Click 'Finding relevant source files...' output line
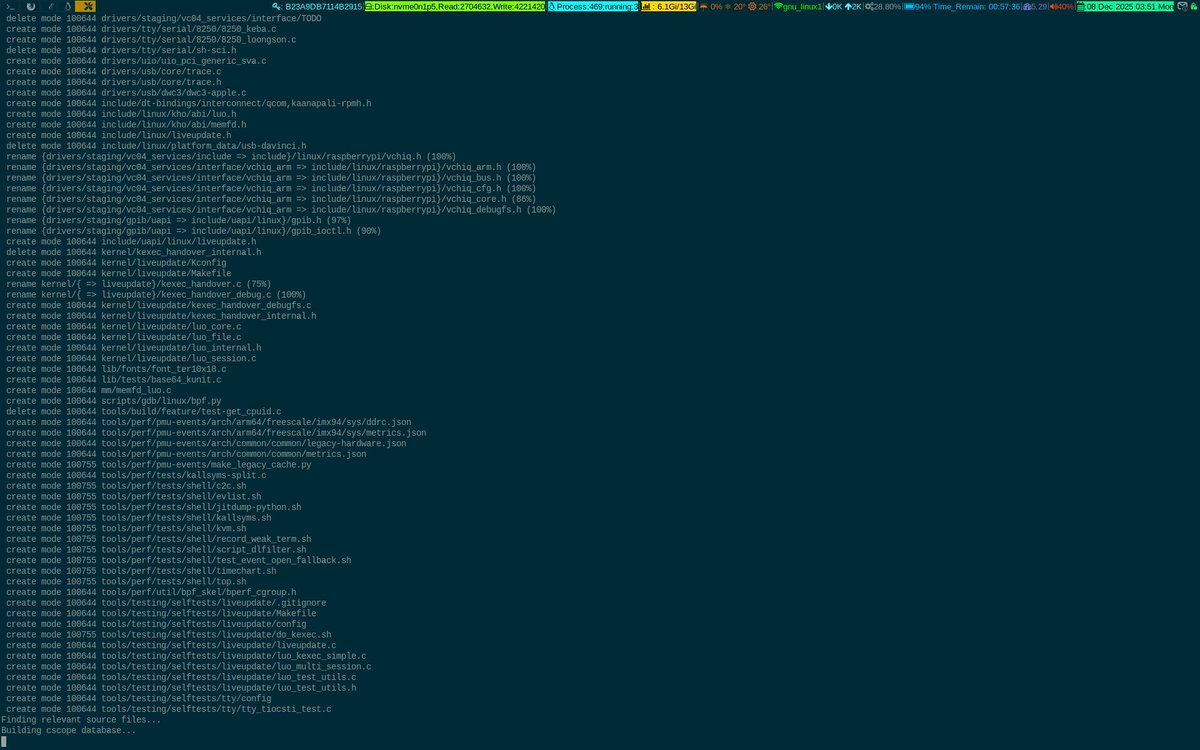This screenshot has height=750, width=1200. 81,720
